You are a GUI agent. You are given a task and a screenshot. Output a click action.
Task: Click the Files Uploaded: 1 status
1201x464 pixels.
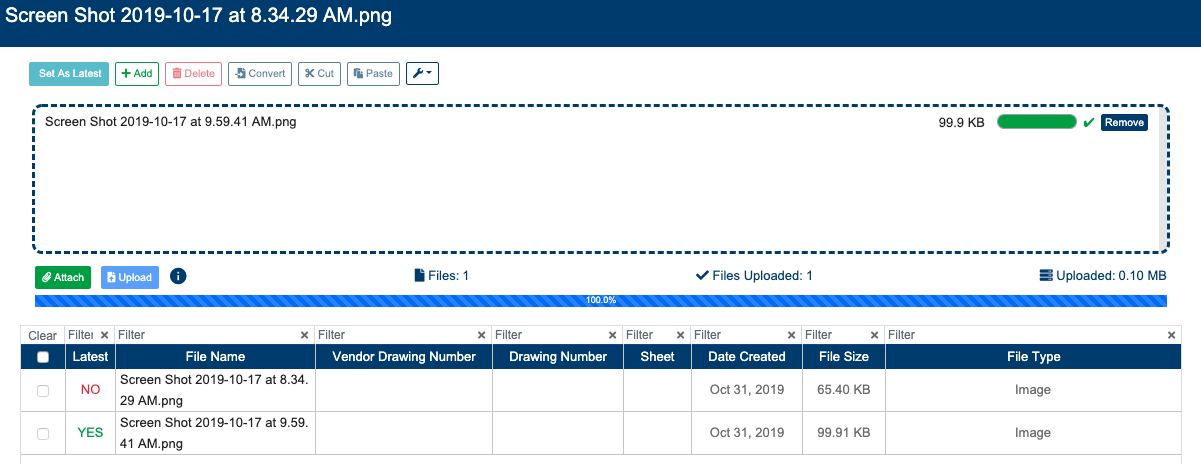(754, 276)
